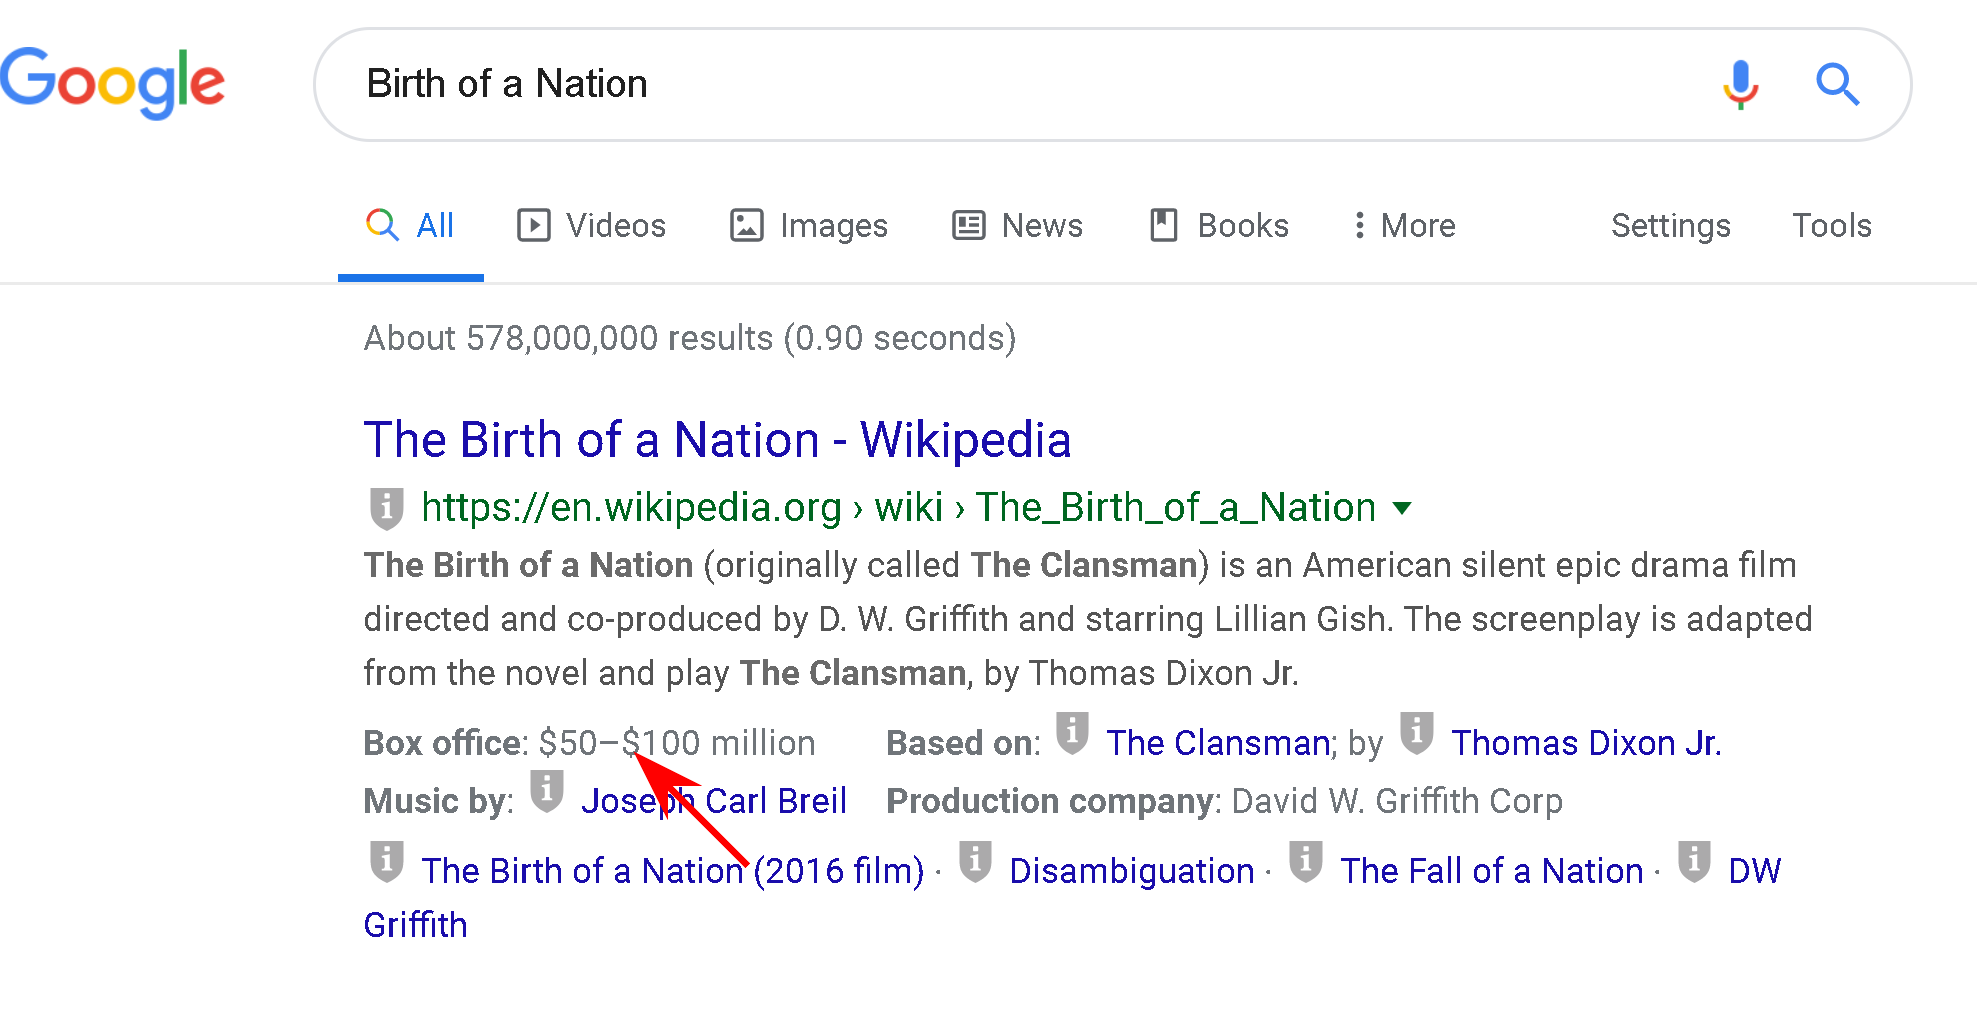Click shield icon before Thomas Dixon Jr.
The width and height of the screenshot is (1977, 1012).
coord(1416,733)
